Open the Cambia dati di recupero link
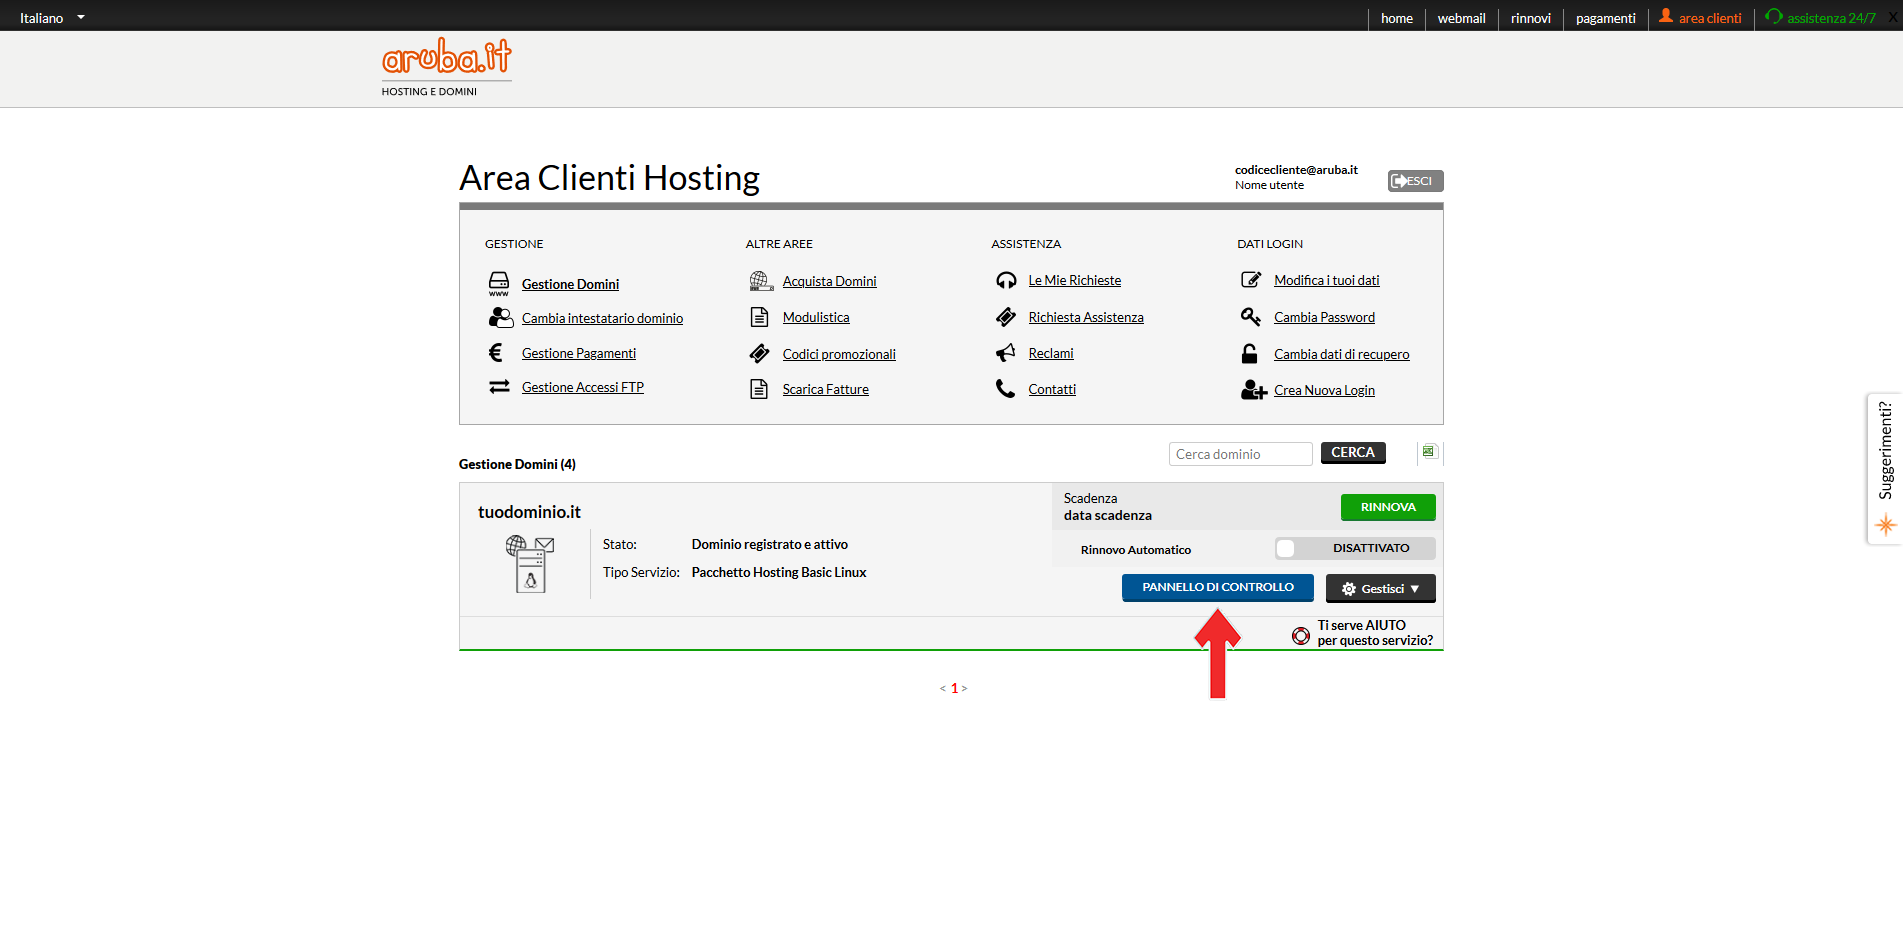Screen dimensions: 1903x938 tap(1341, 354)
